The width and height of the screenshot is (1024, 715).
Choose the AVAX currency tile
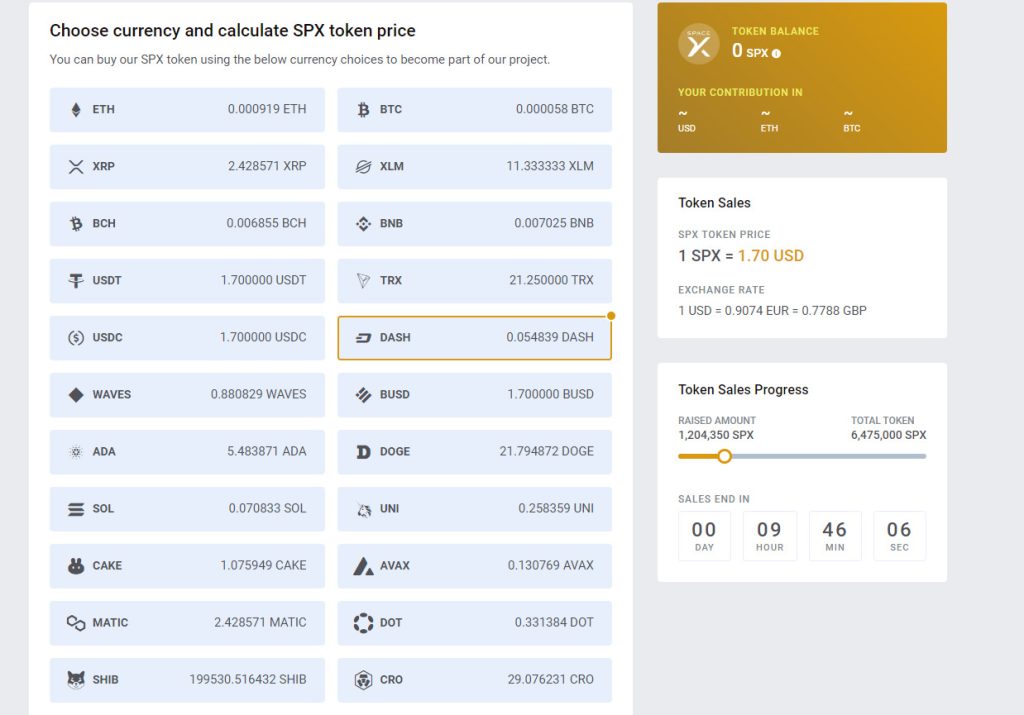473,565
